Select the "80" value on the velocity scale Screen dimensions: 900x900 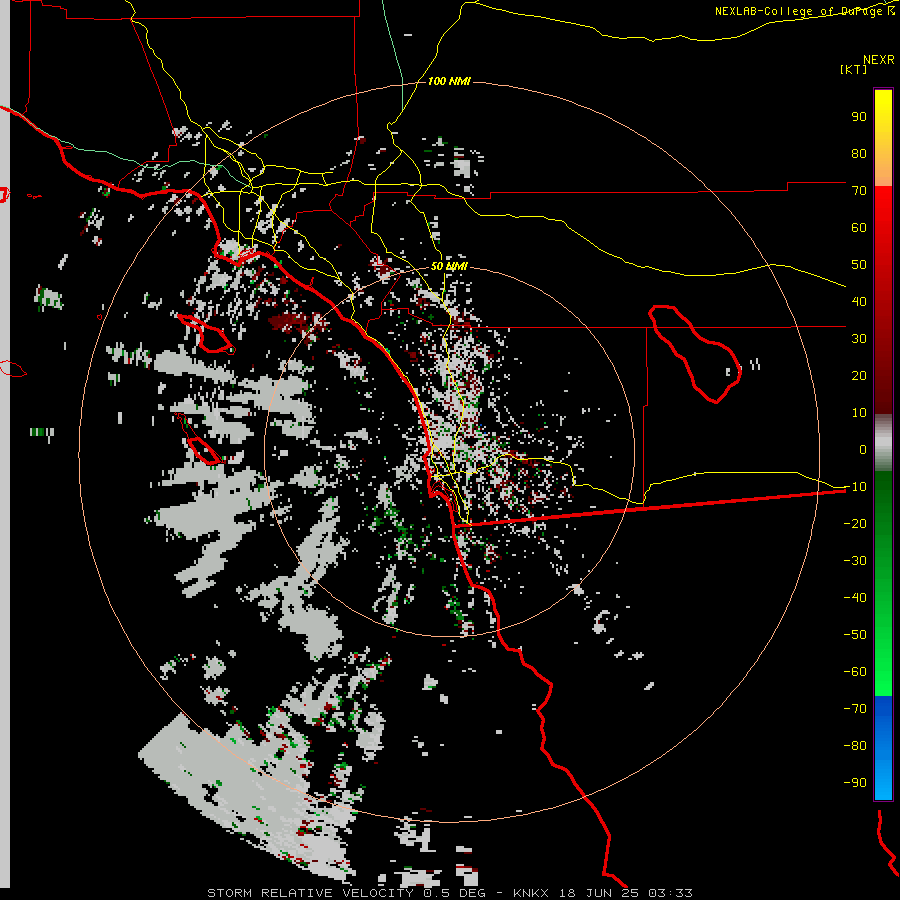coord(859,154)
